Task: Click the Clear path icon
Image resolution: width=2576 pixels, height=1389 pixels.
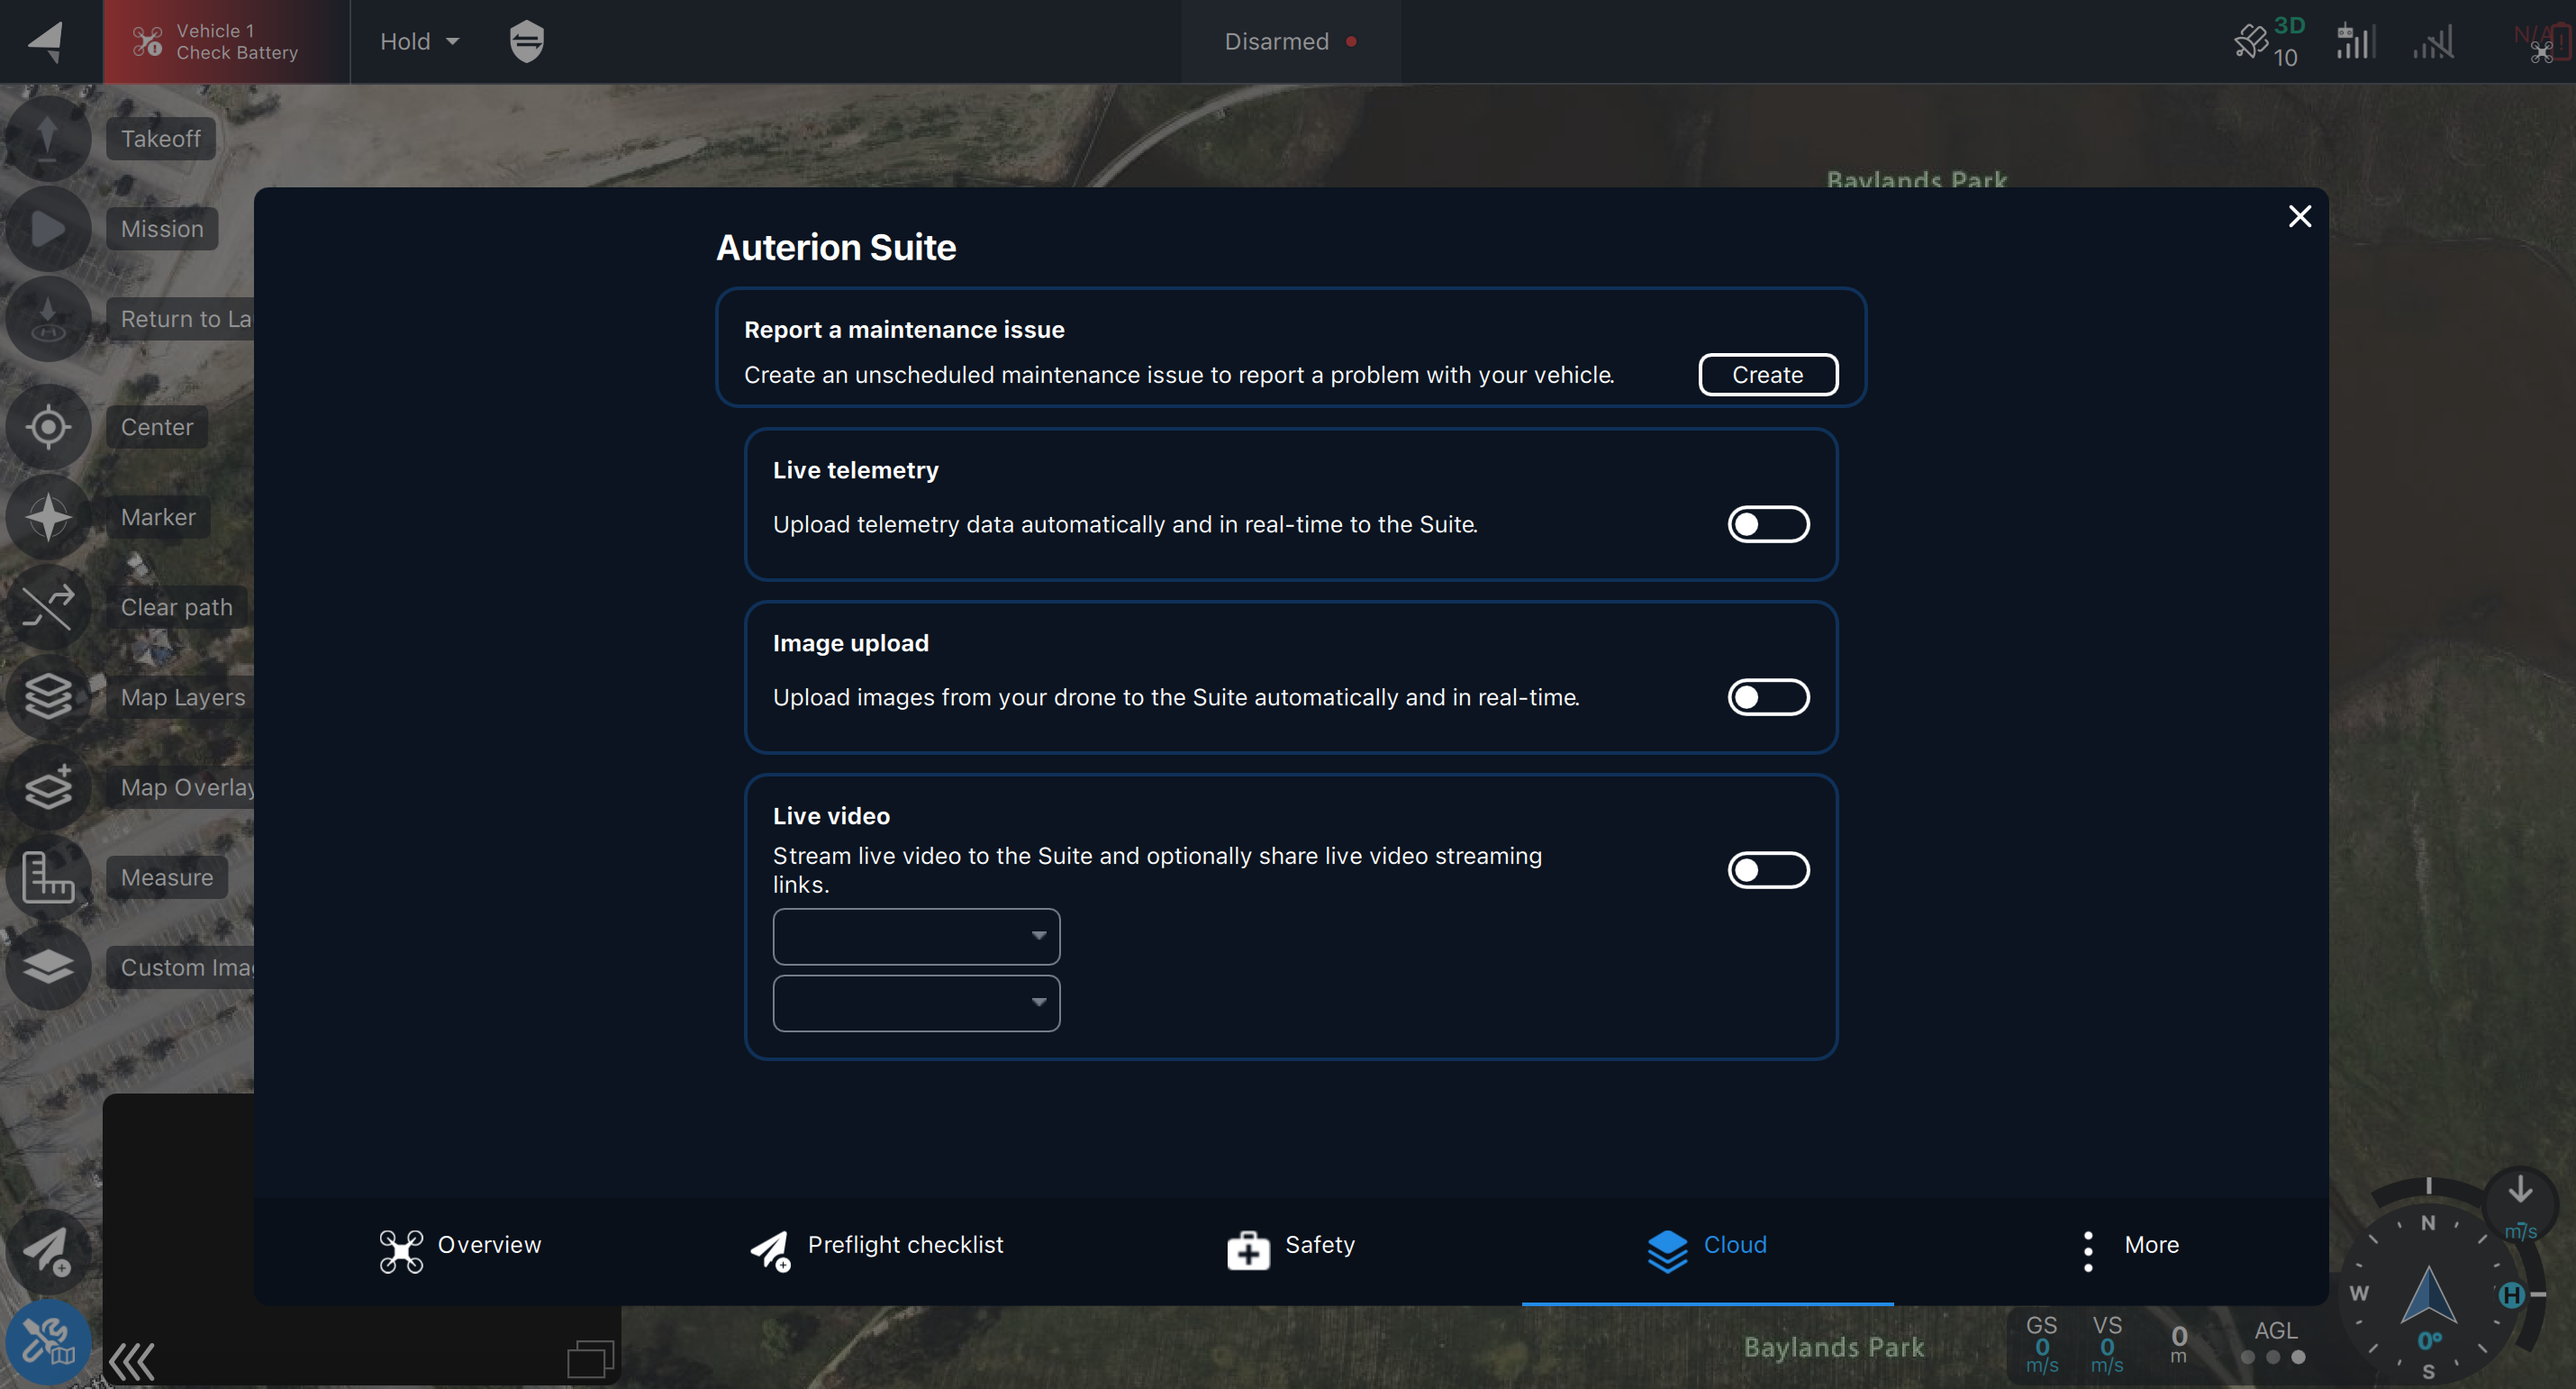Action: (x=47, y=607)
